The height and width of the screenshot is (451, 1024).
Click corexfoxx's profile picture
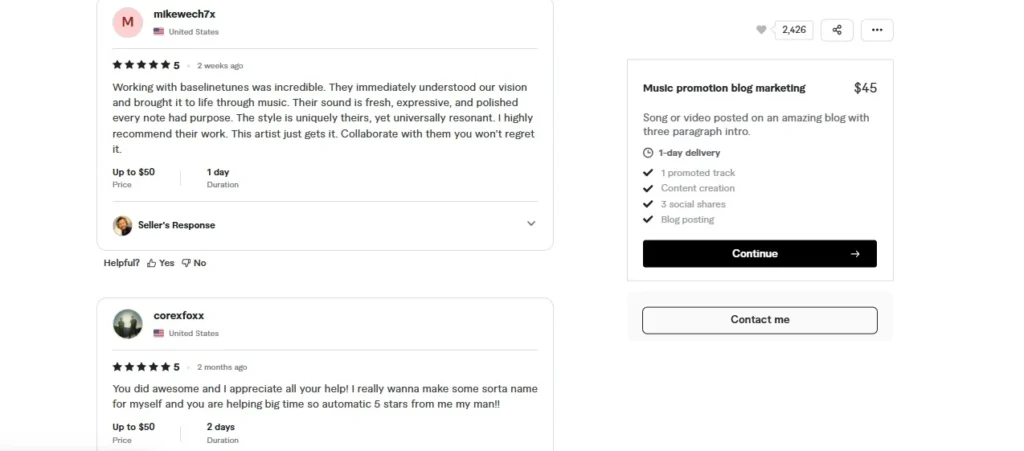128,323
